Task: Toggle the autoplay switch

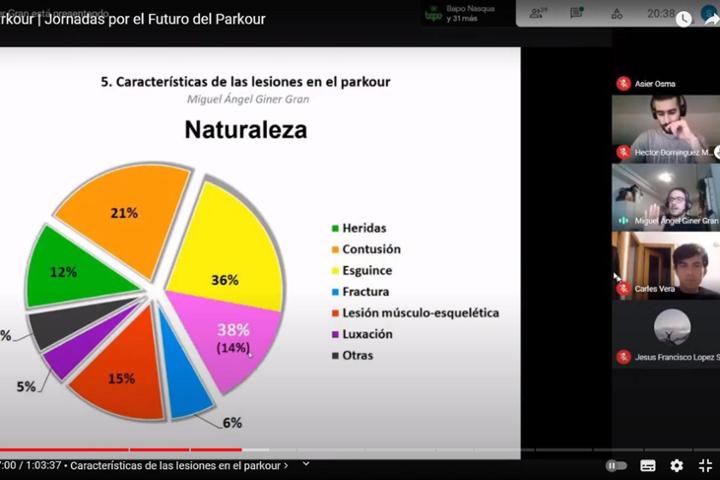Action: (616, 465)
